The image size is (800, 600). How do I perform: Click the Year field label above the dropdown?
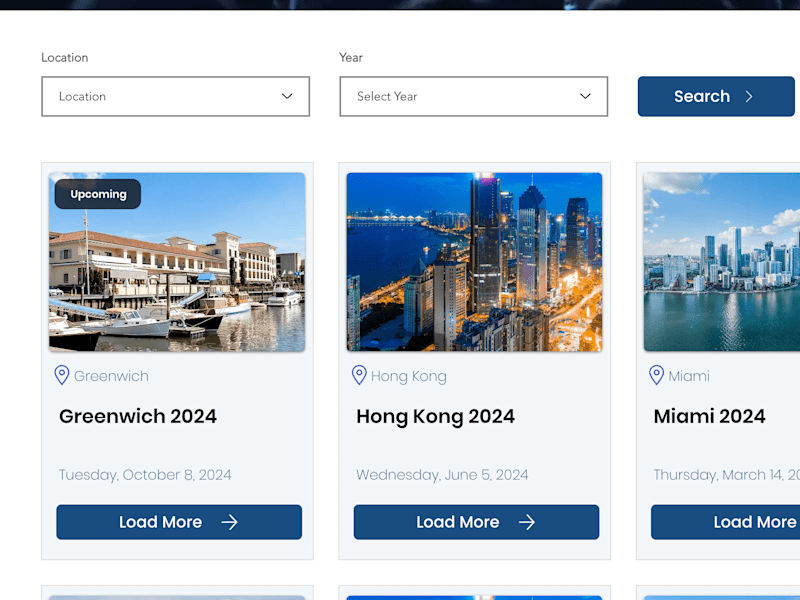tap(351, 58)
